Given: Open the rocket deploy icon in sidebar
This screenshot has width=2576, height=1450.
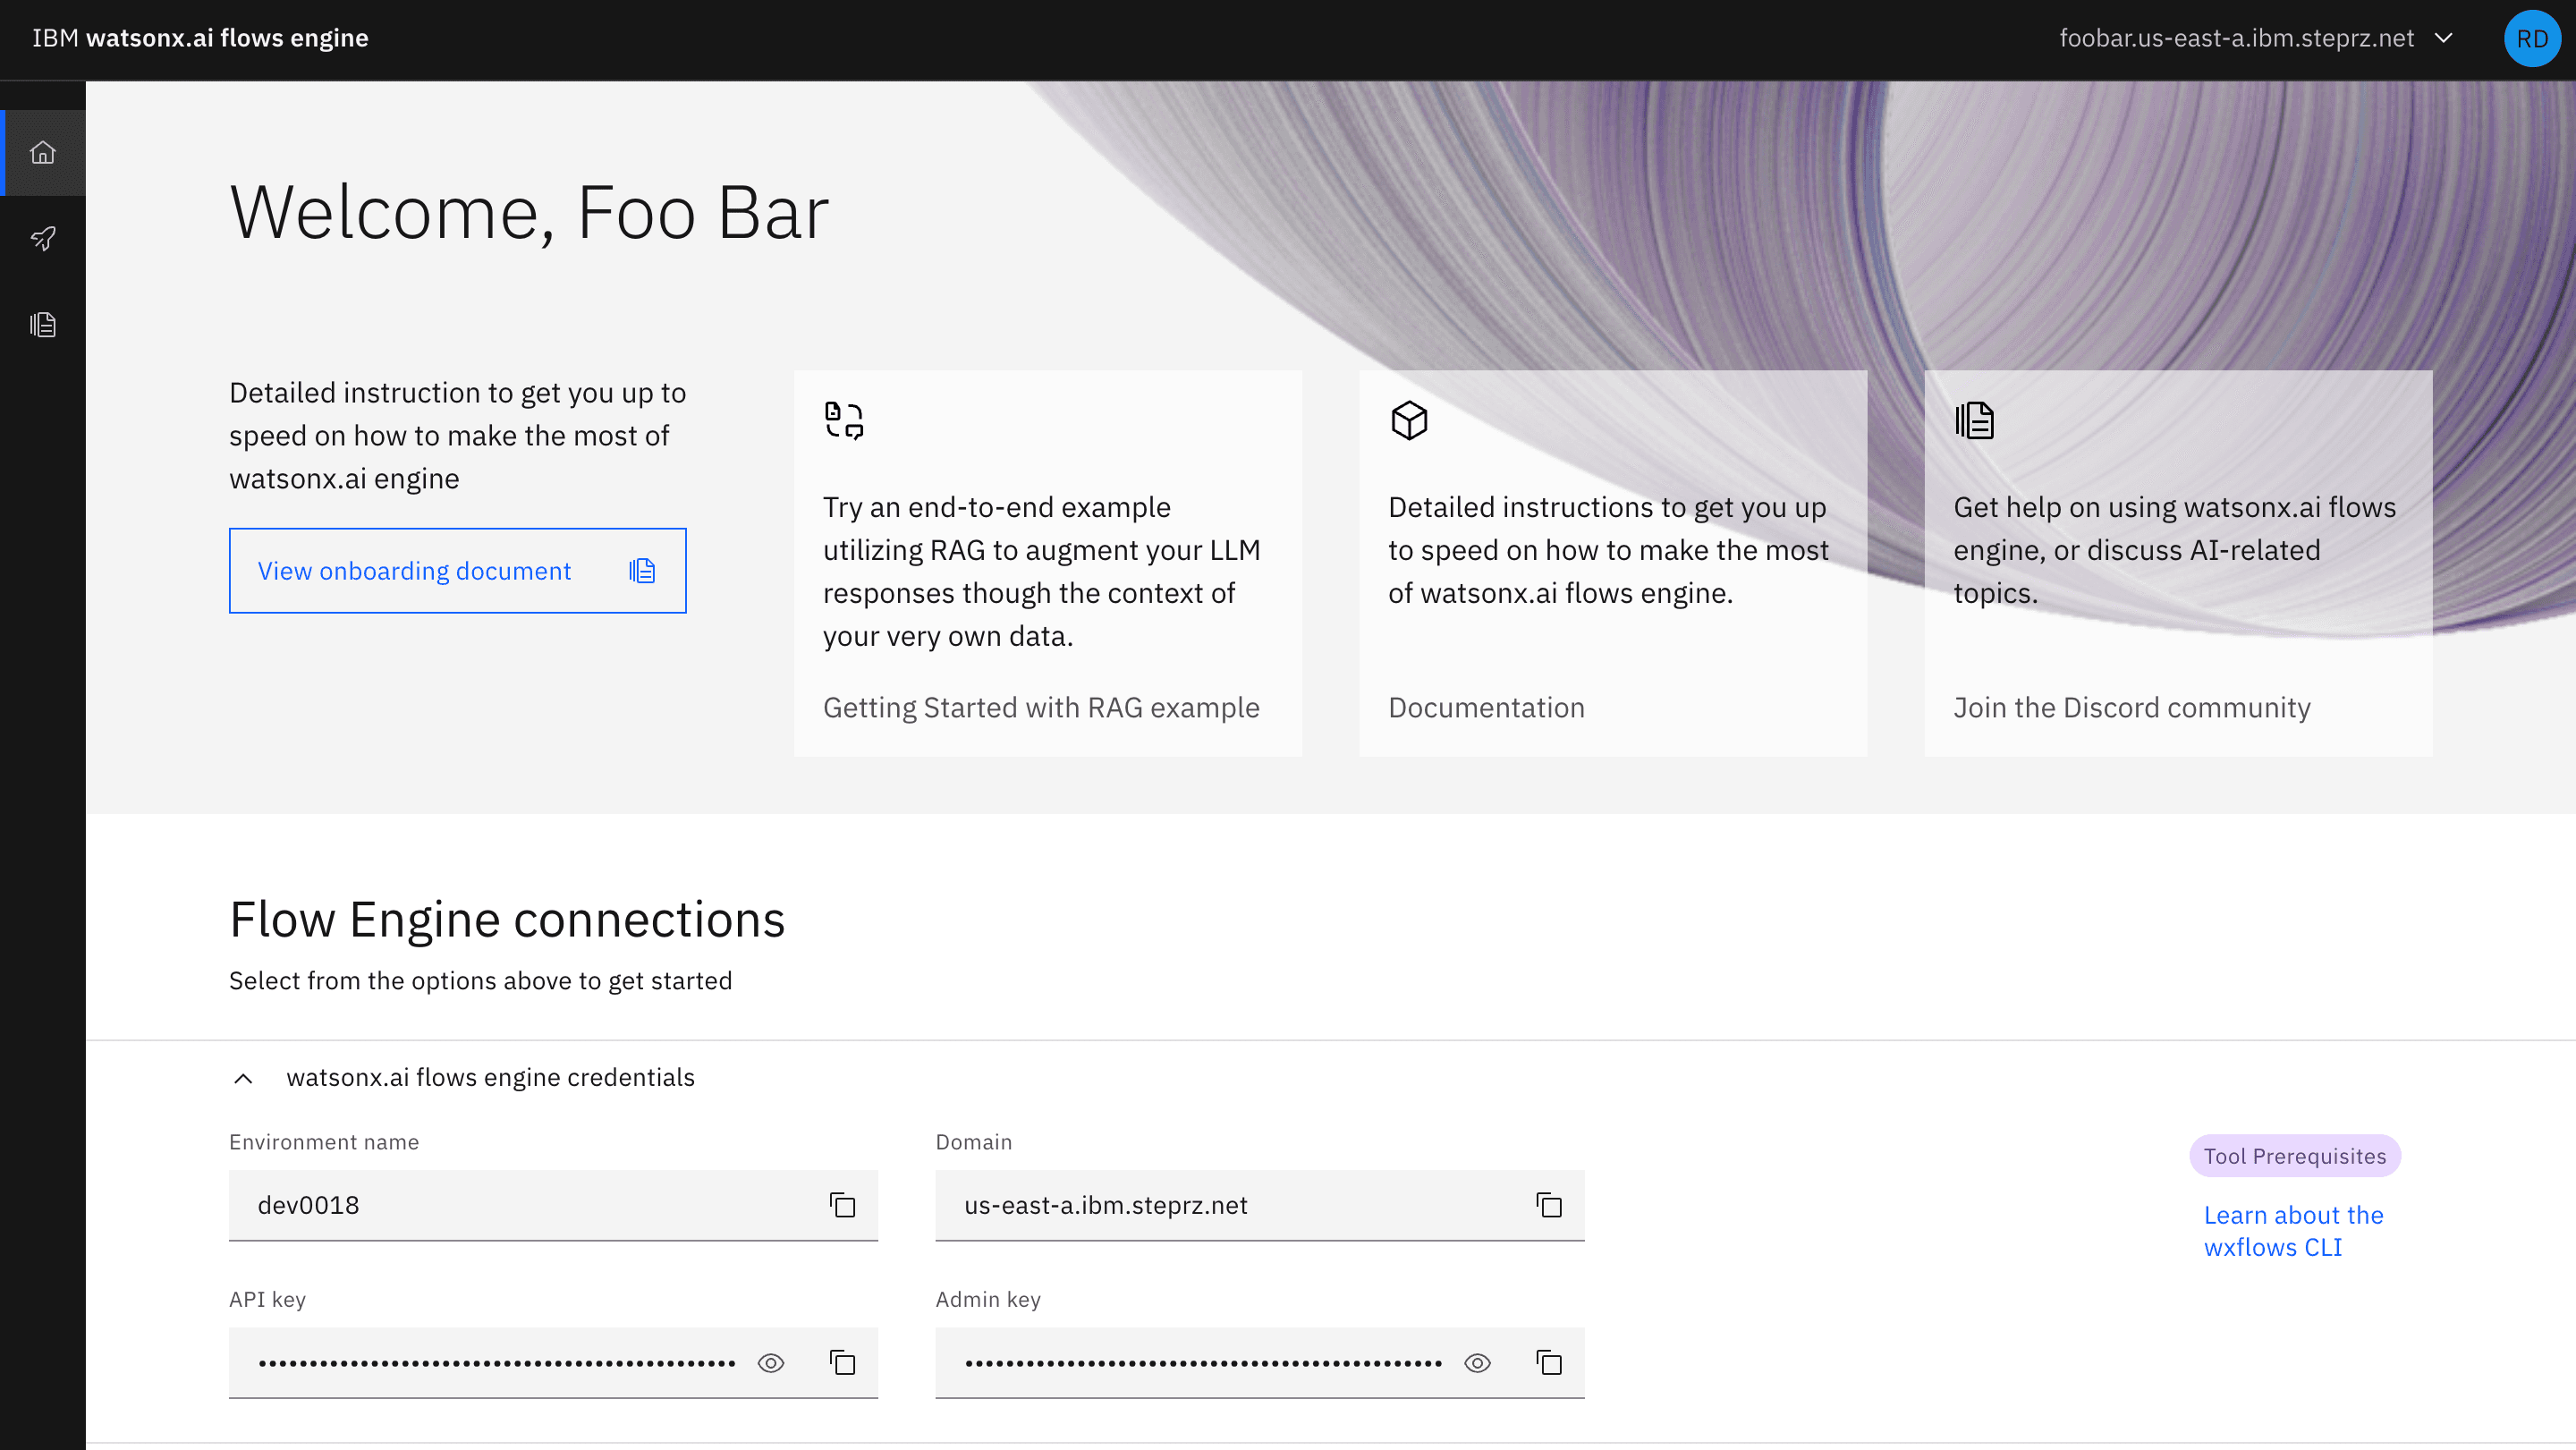Looking at the screenshot, I should (42, 239).
